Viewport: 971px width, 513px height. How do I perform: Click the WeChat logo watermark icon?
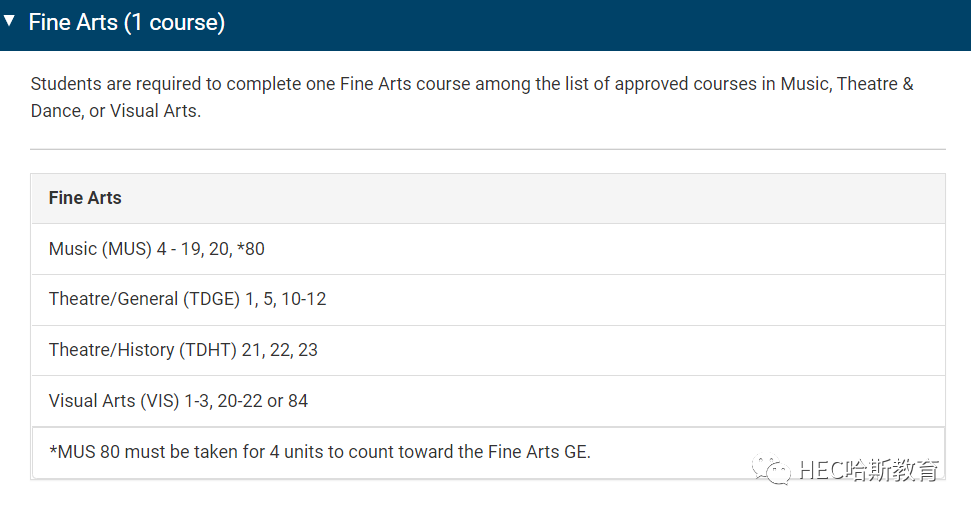tap(771, 470)
